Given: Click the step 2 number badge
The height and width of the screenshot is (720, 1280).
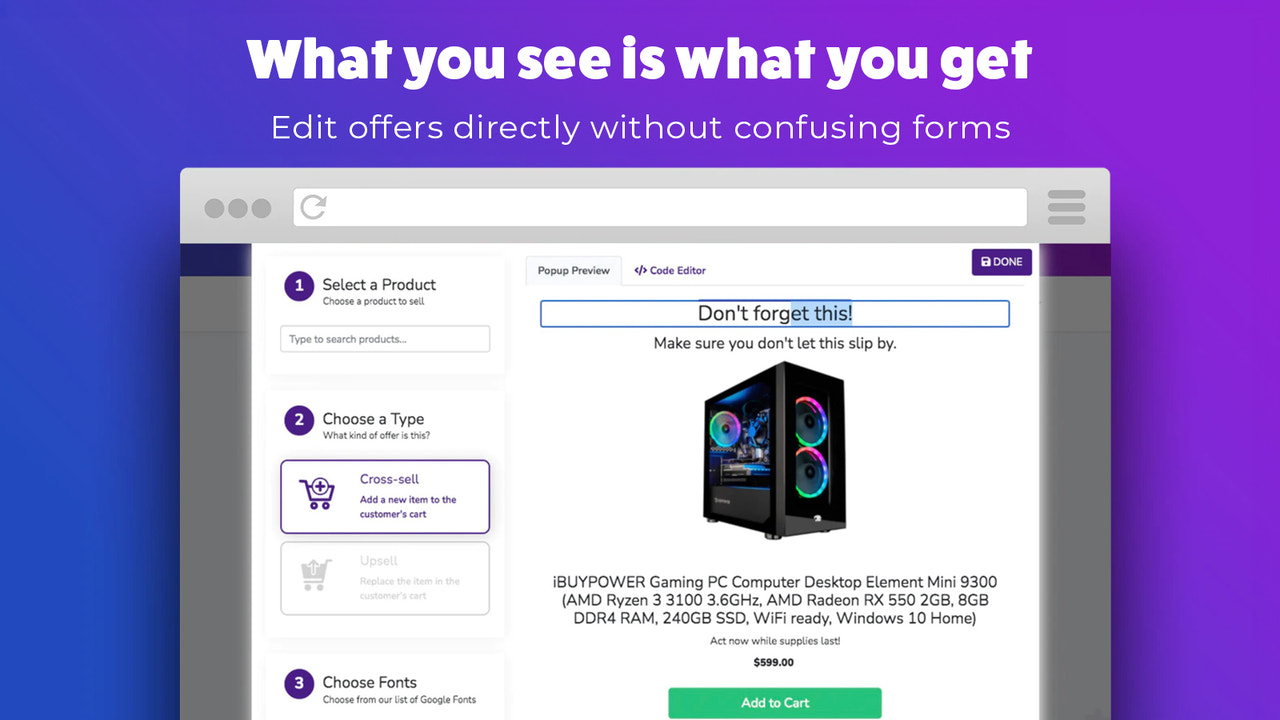Looking at the screenshot, I should [299, 420].
